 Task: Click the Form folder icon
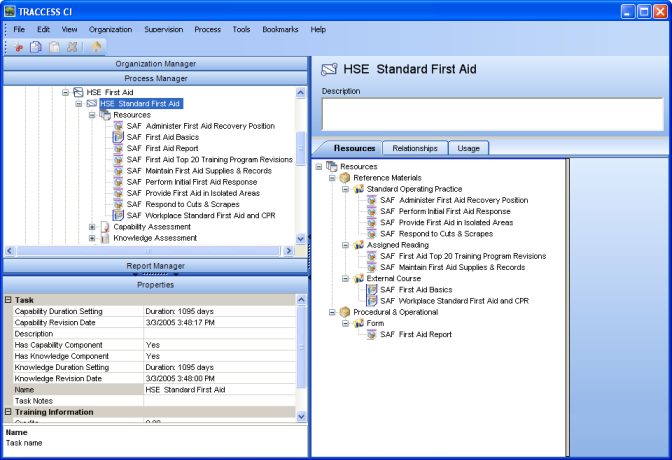pos(359,323)
